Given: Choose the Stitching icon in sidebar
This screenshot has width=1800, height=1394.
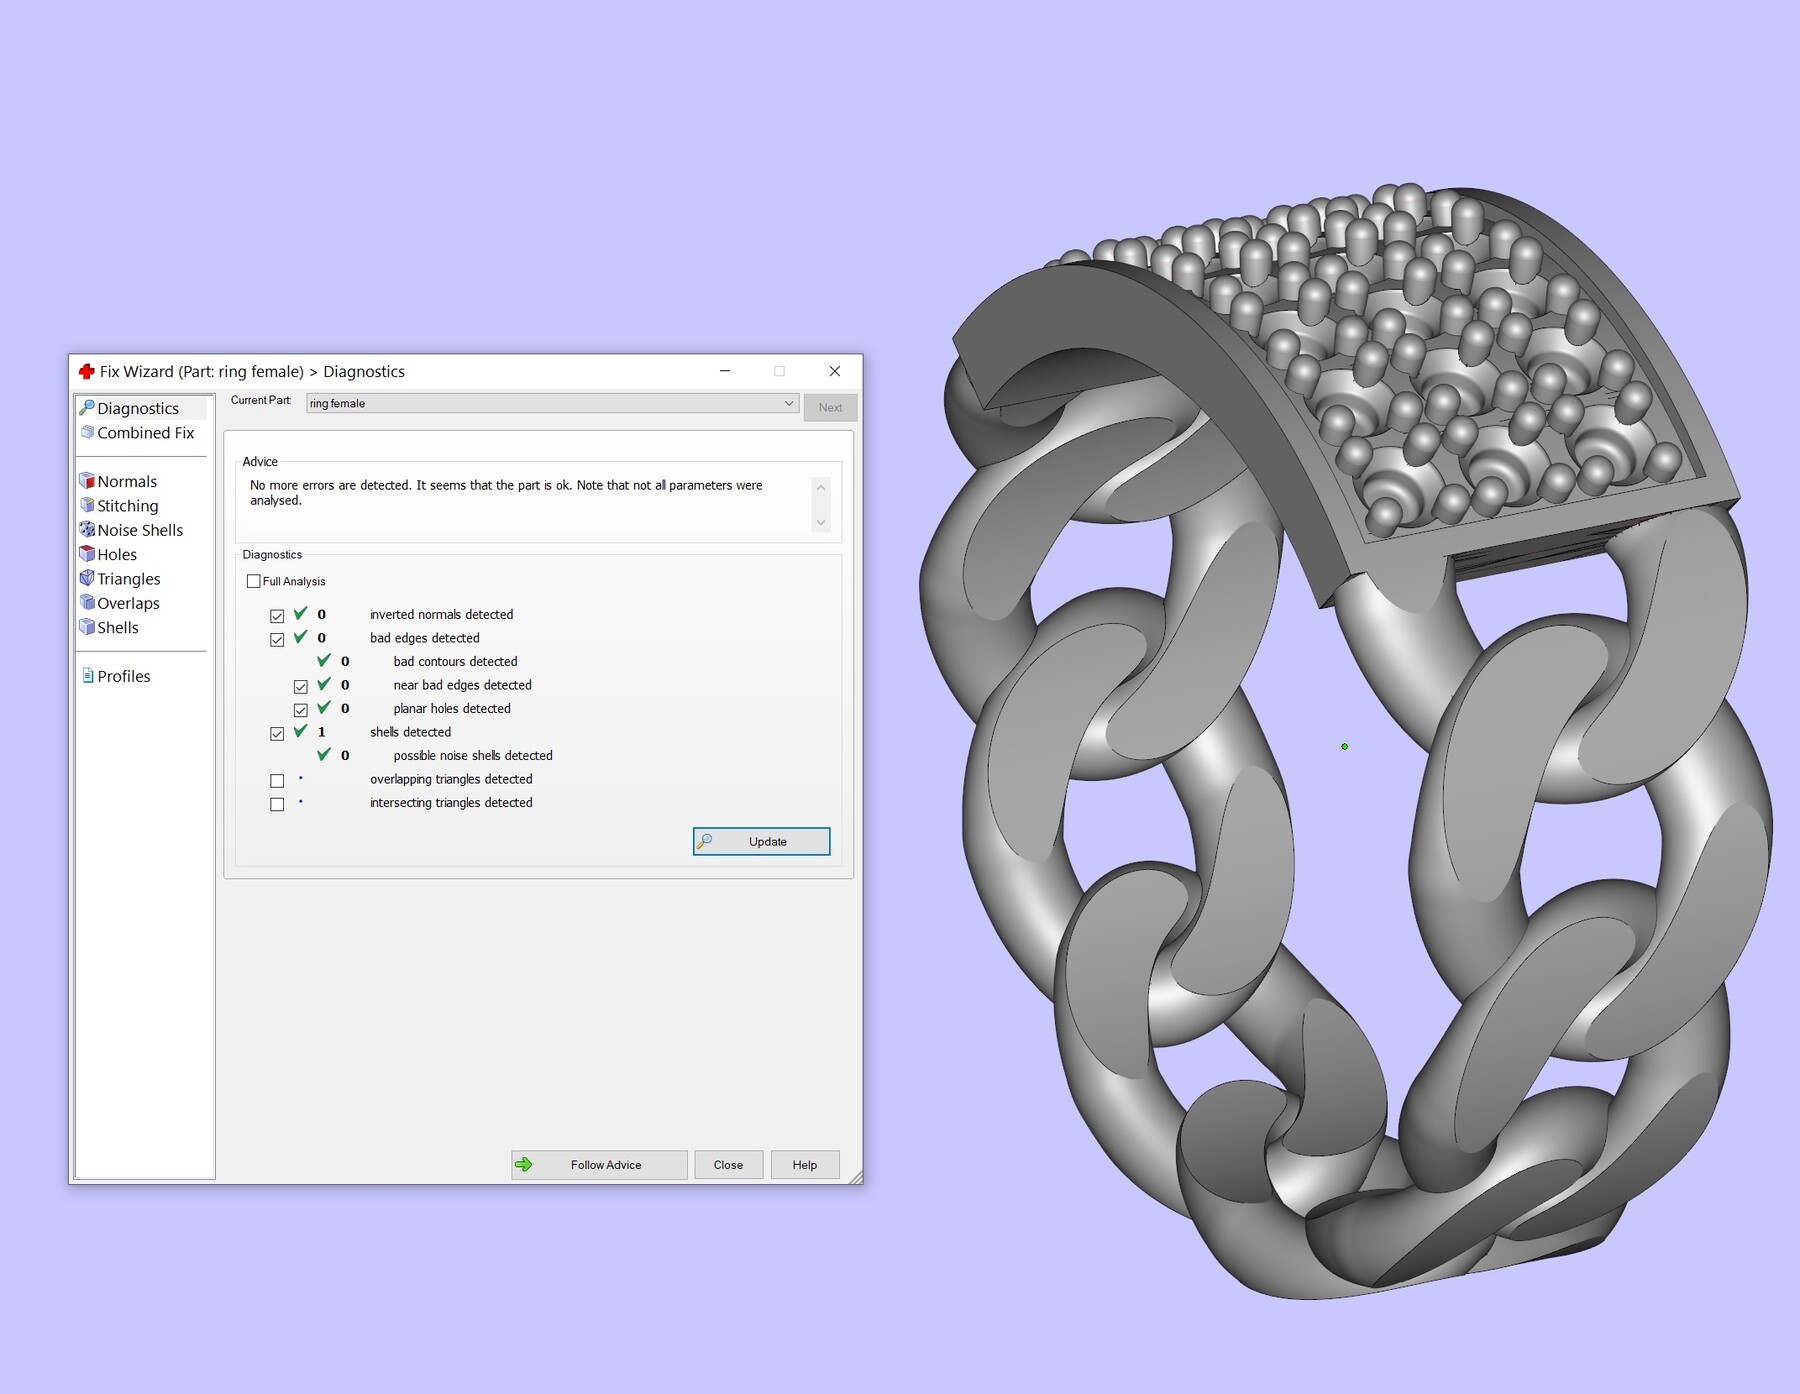Looking at the screenshot, I should coord(87,505).
